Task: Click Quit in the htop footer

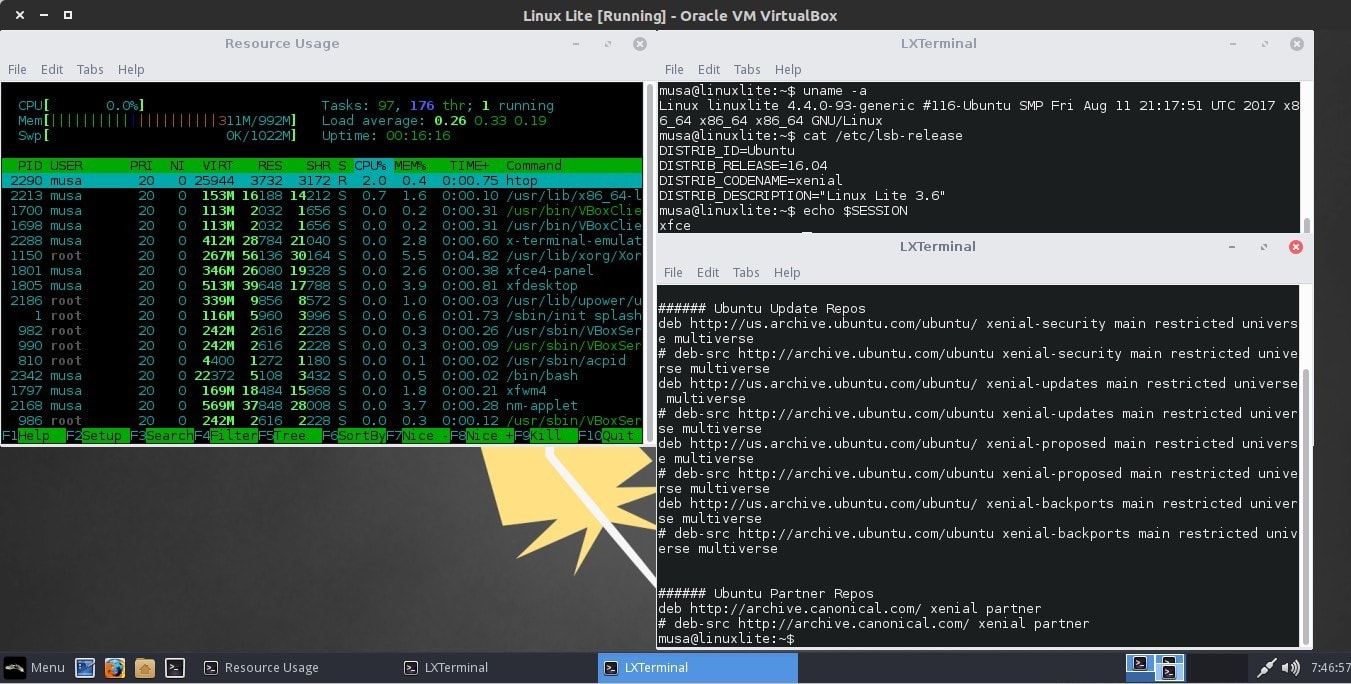Action: (617, 436)
